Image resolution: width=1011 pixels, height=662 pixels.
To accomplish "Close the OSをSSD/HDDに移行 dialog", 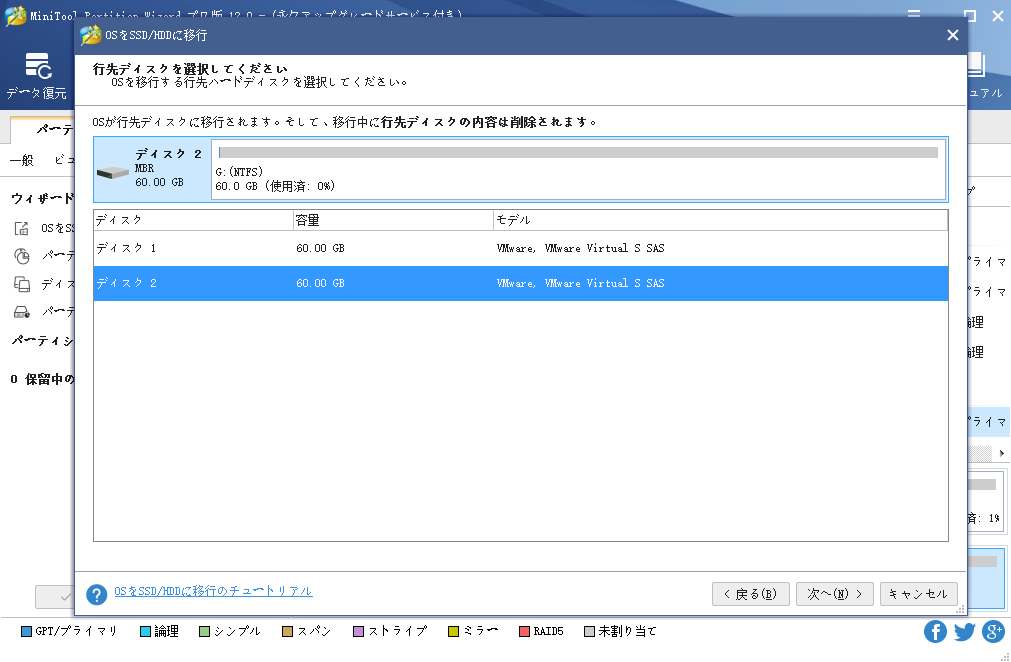I will point(952,35).
